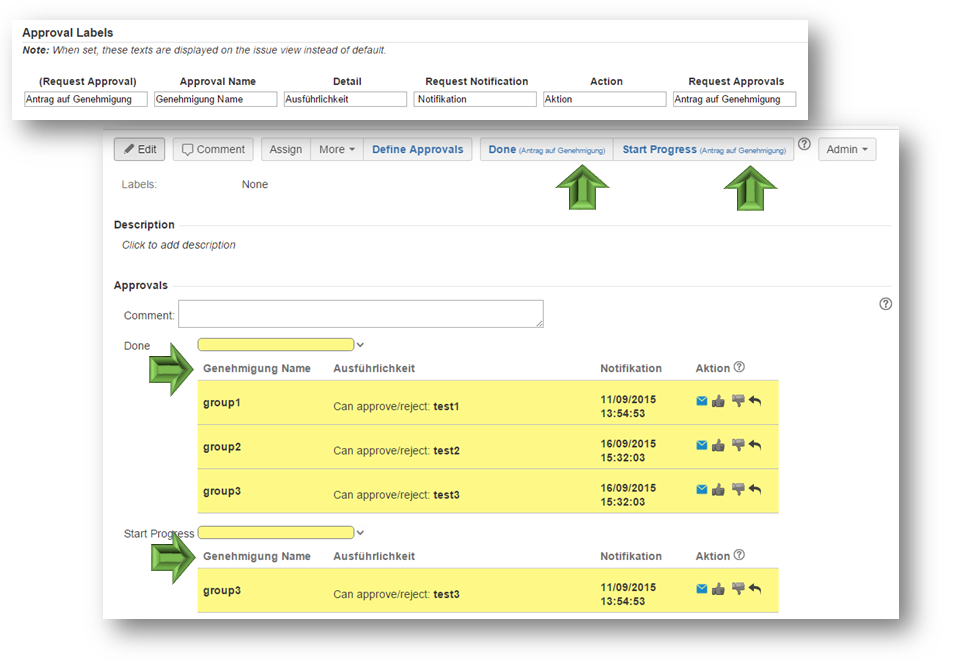Open the More dropdown menu

pyautogui.click(x=337, y=150)
